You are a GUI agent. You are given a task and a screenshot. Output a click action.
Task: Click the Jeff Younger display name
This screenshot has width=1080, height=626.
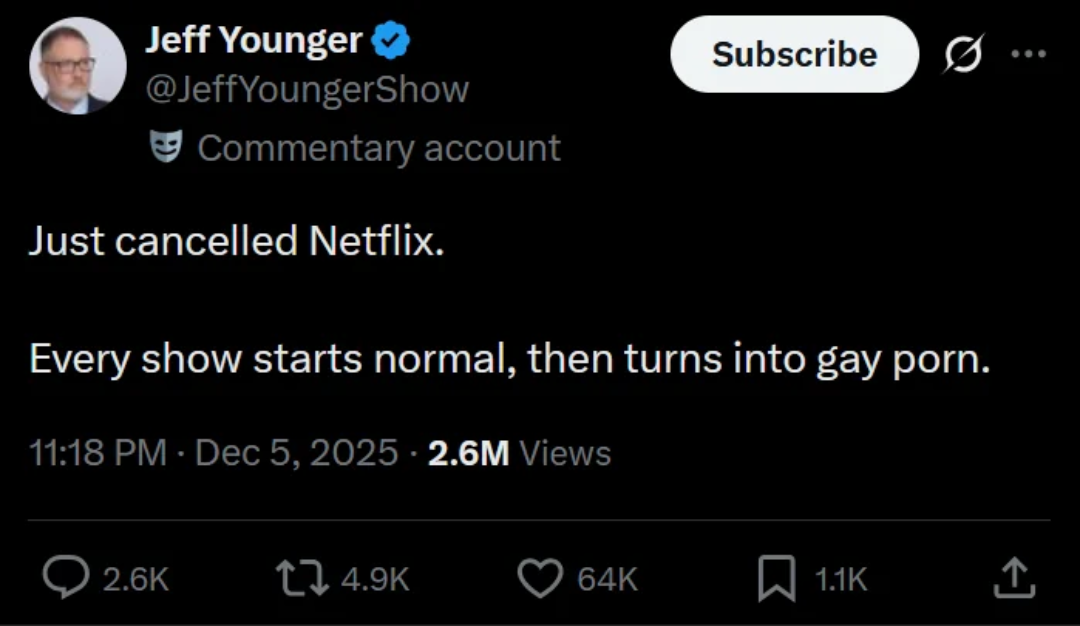(x=253, y=41)
